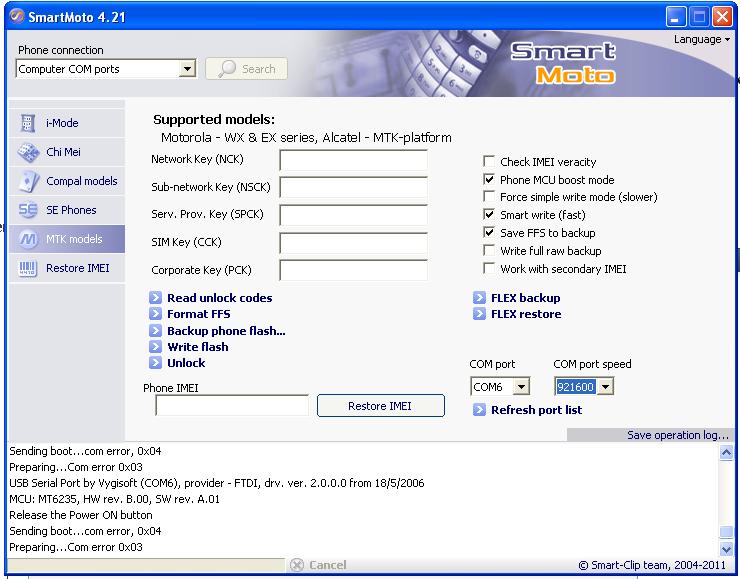This screenshot has width=740, height=579.
Task: Switch to the i-Mode section
Action: tap(67, 123)
